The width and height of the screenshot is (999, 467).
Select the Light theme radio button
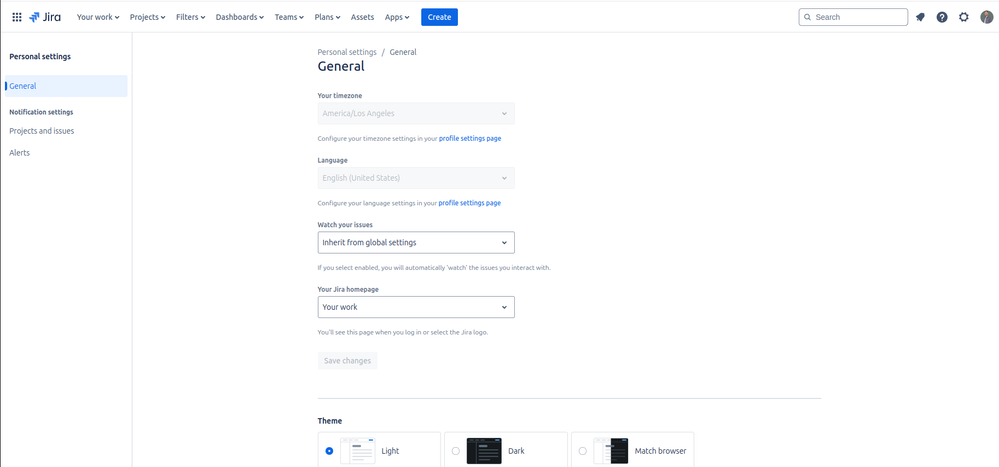pos(329,450)
